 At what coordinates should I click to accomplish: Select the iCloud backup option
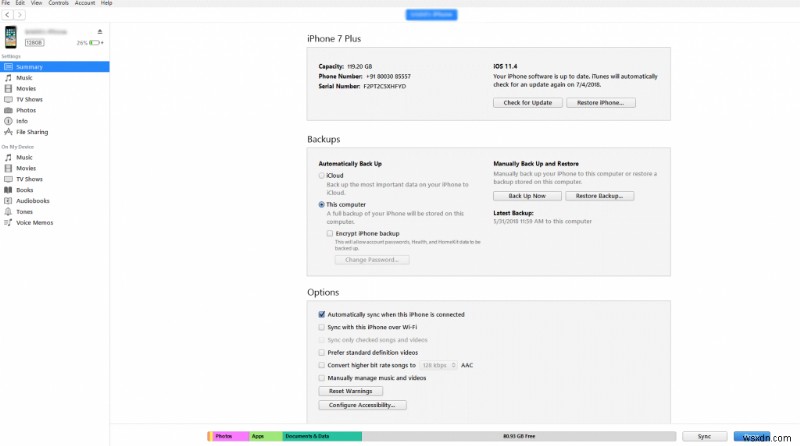point(322,175)
